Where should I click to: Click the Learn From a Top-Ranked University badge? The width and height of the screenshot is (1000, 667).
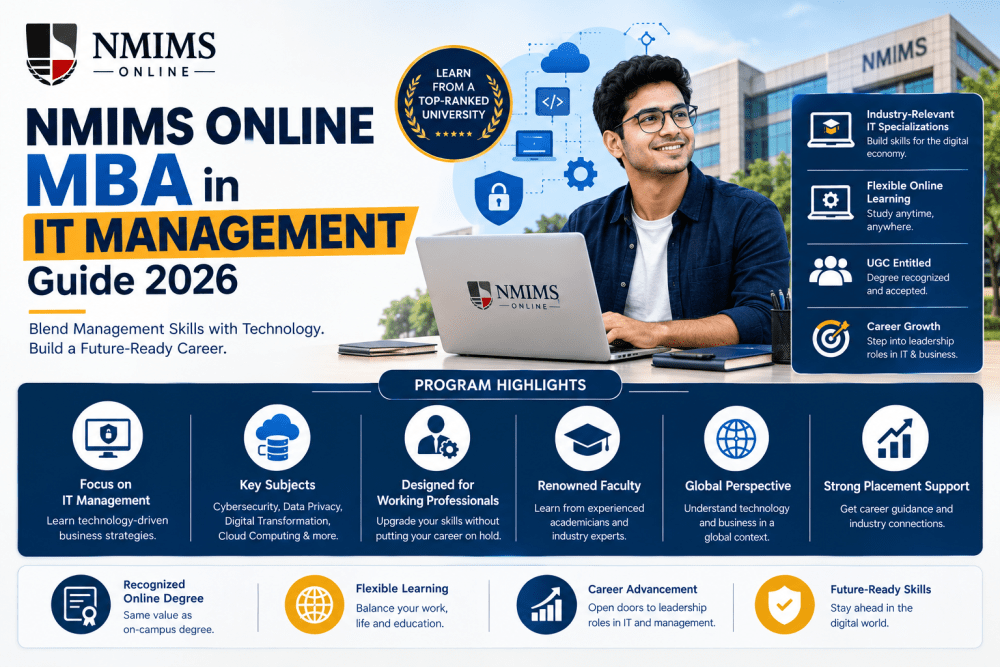tap(453, 103)
